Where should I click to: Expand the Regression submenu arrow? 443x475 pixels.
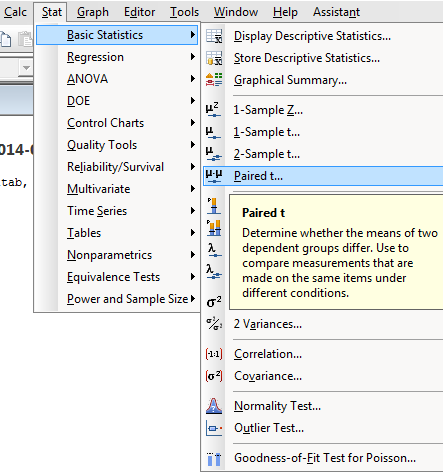point(193,57)
